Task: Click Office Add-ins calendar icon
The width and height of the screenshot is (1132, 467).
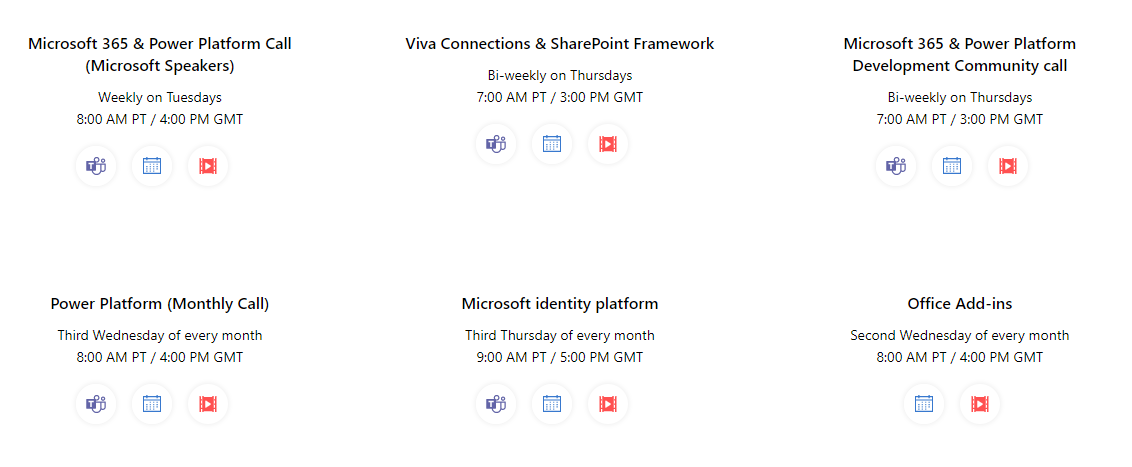Action: (x=924, y=403)
